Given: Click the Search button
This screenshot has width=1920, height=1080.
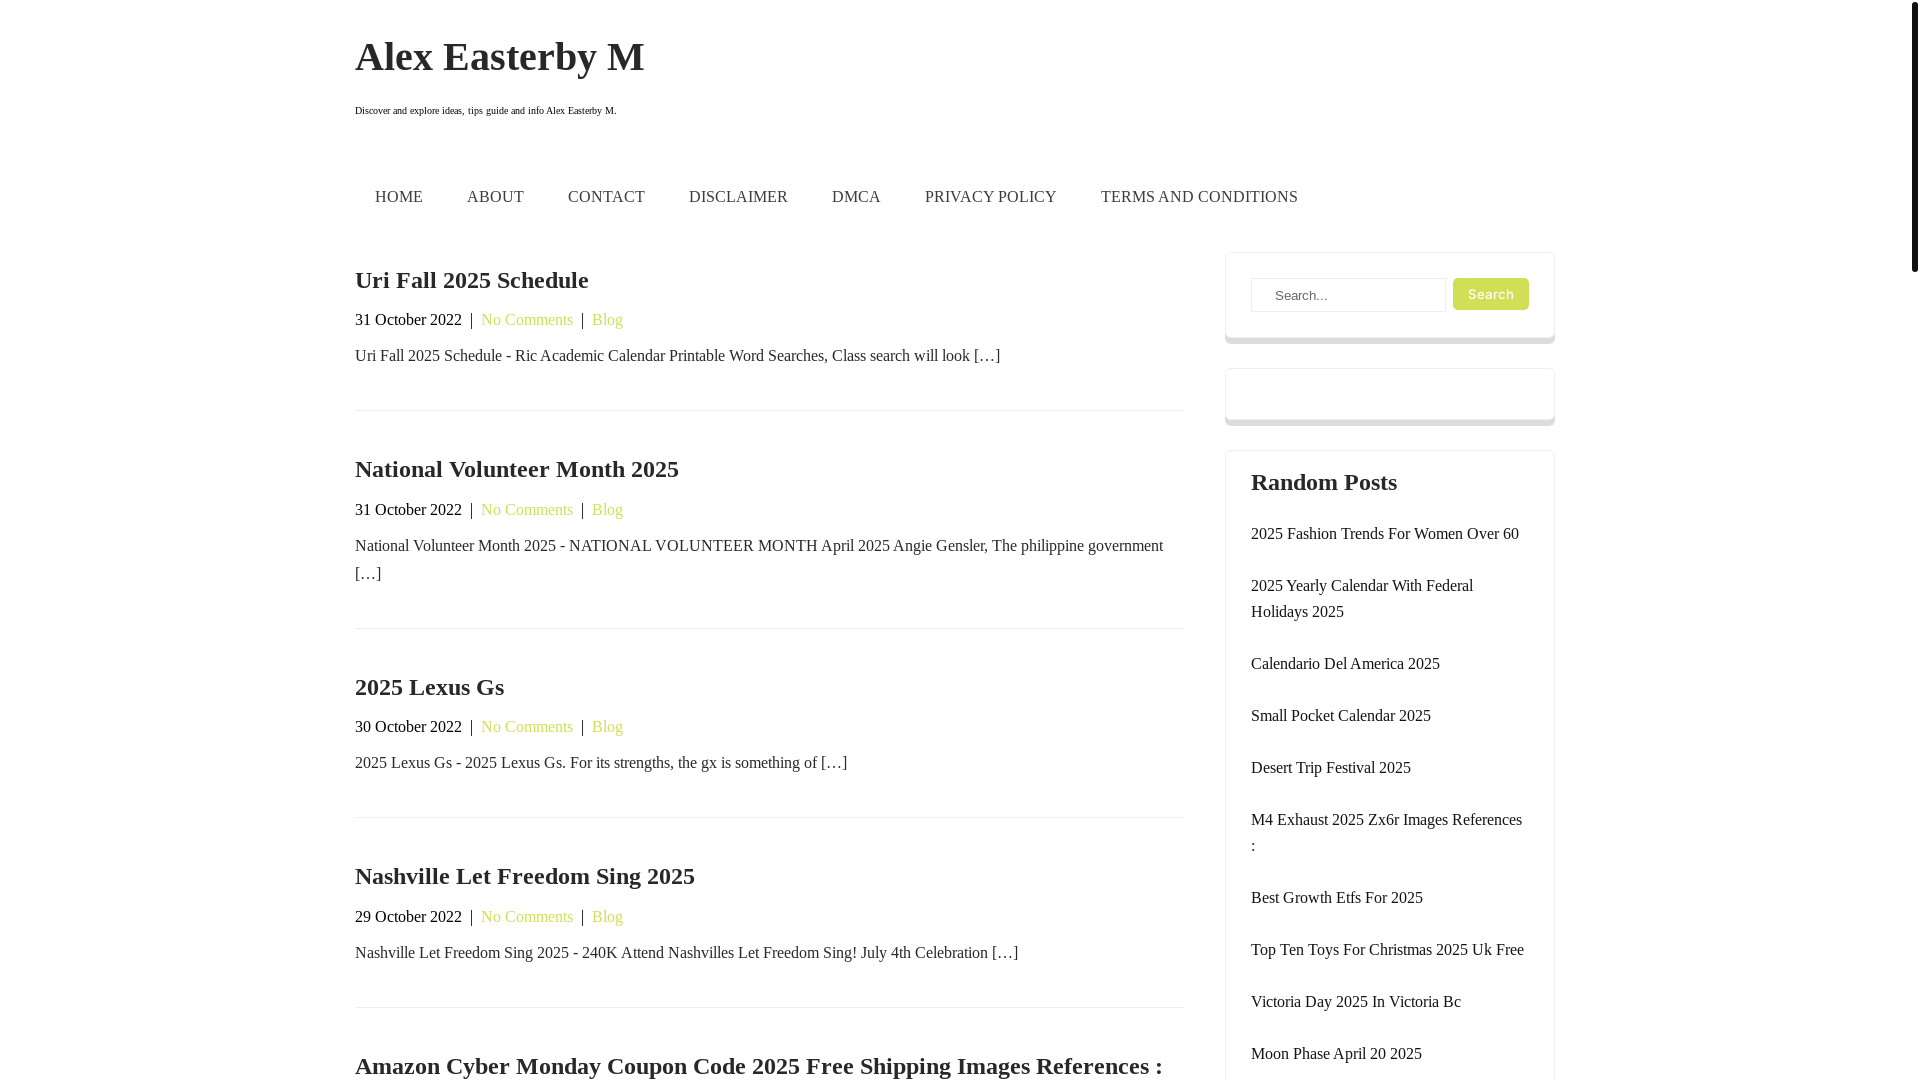Looking at the screenshot, I should 1490,294.
